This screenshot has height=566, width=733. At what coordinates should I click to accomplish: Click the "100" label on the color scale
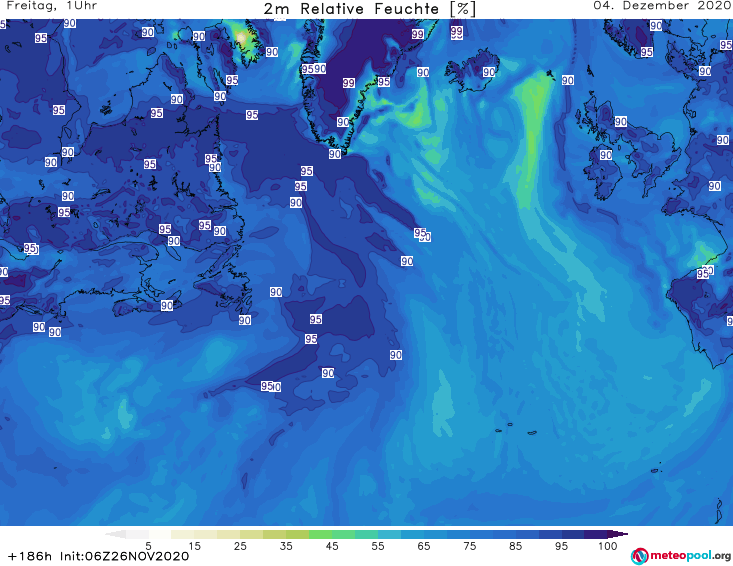coord(608,546)
